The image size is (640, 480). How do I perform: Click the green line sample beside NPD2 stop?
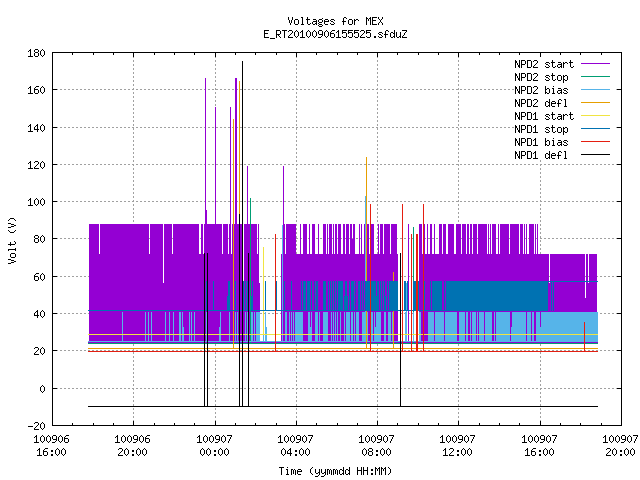595,76
